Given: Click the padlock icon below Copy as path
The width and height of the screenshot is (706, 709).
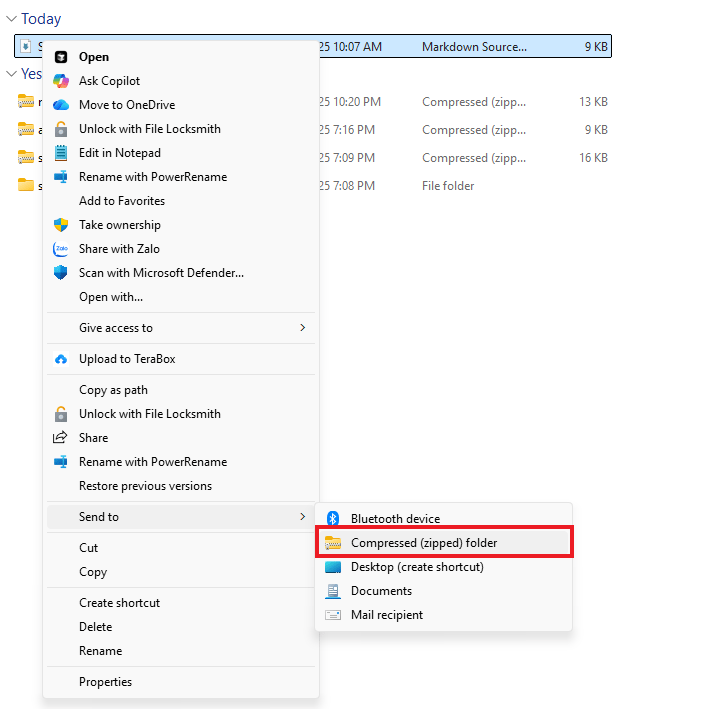Looking at the screenshot, I should [61, 414].
